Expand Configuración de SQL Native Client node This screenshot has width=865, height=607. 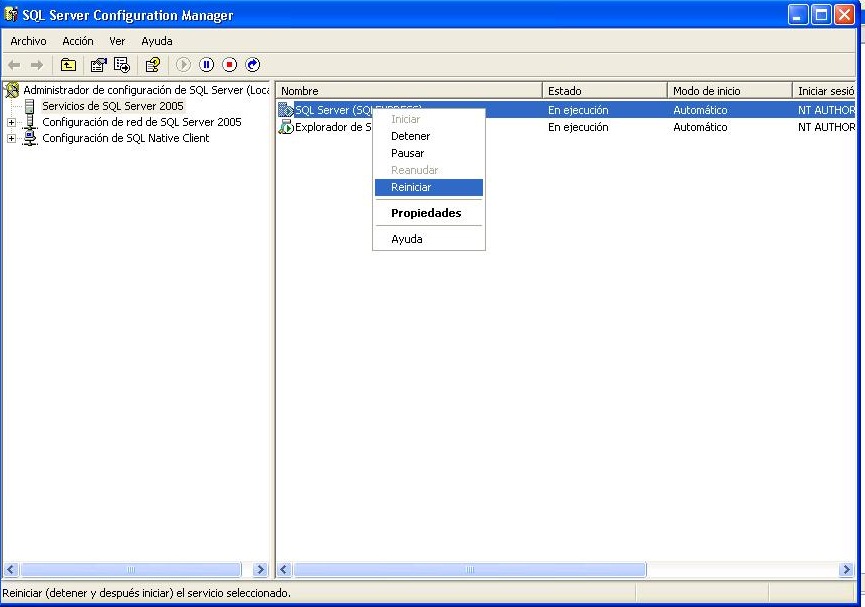(x=11, y=138)
